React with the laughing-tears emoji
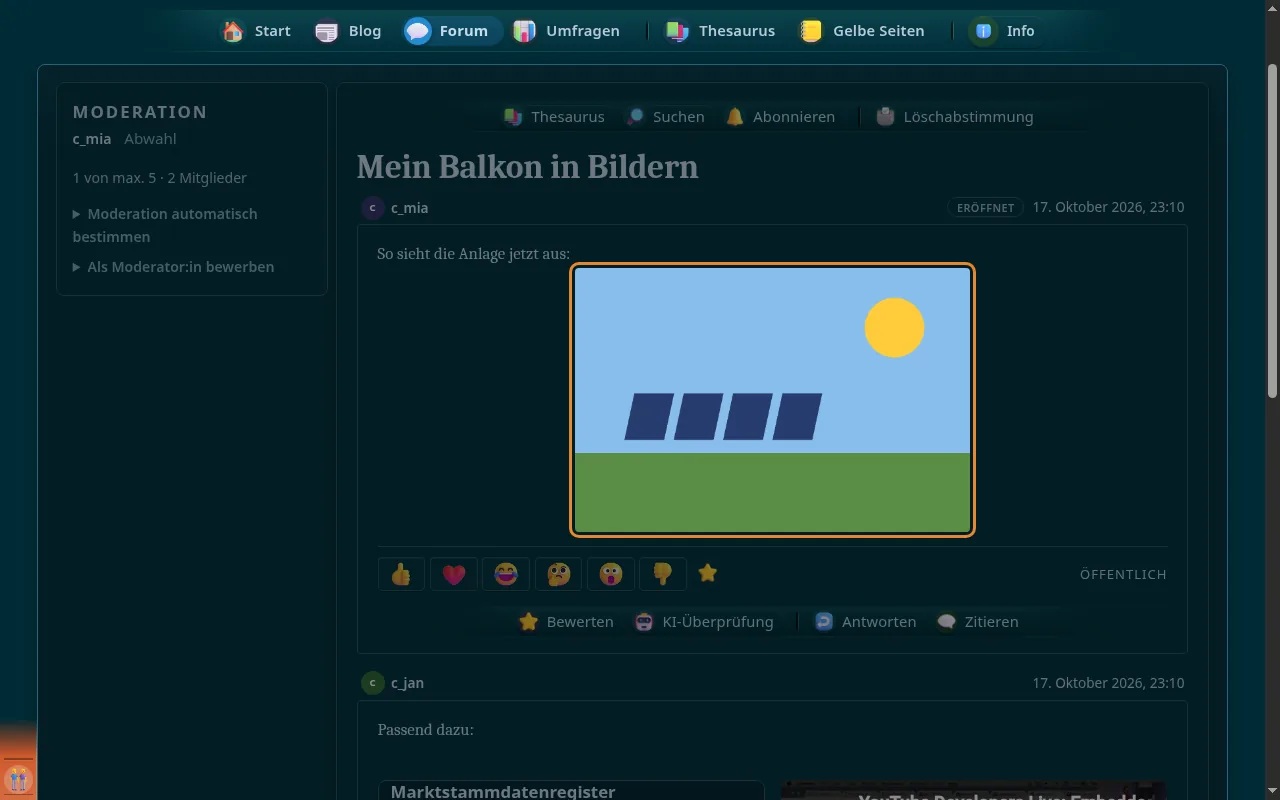 point(506,574)
